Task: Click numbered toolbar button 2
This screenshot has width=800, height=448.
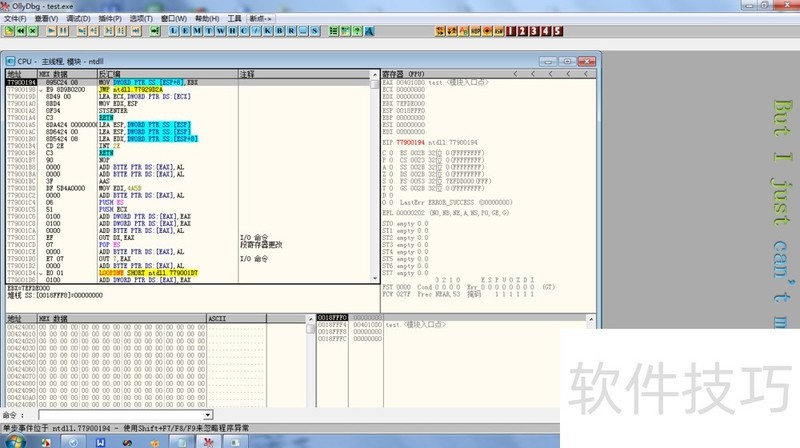Action: (522, 31)
